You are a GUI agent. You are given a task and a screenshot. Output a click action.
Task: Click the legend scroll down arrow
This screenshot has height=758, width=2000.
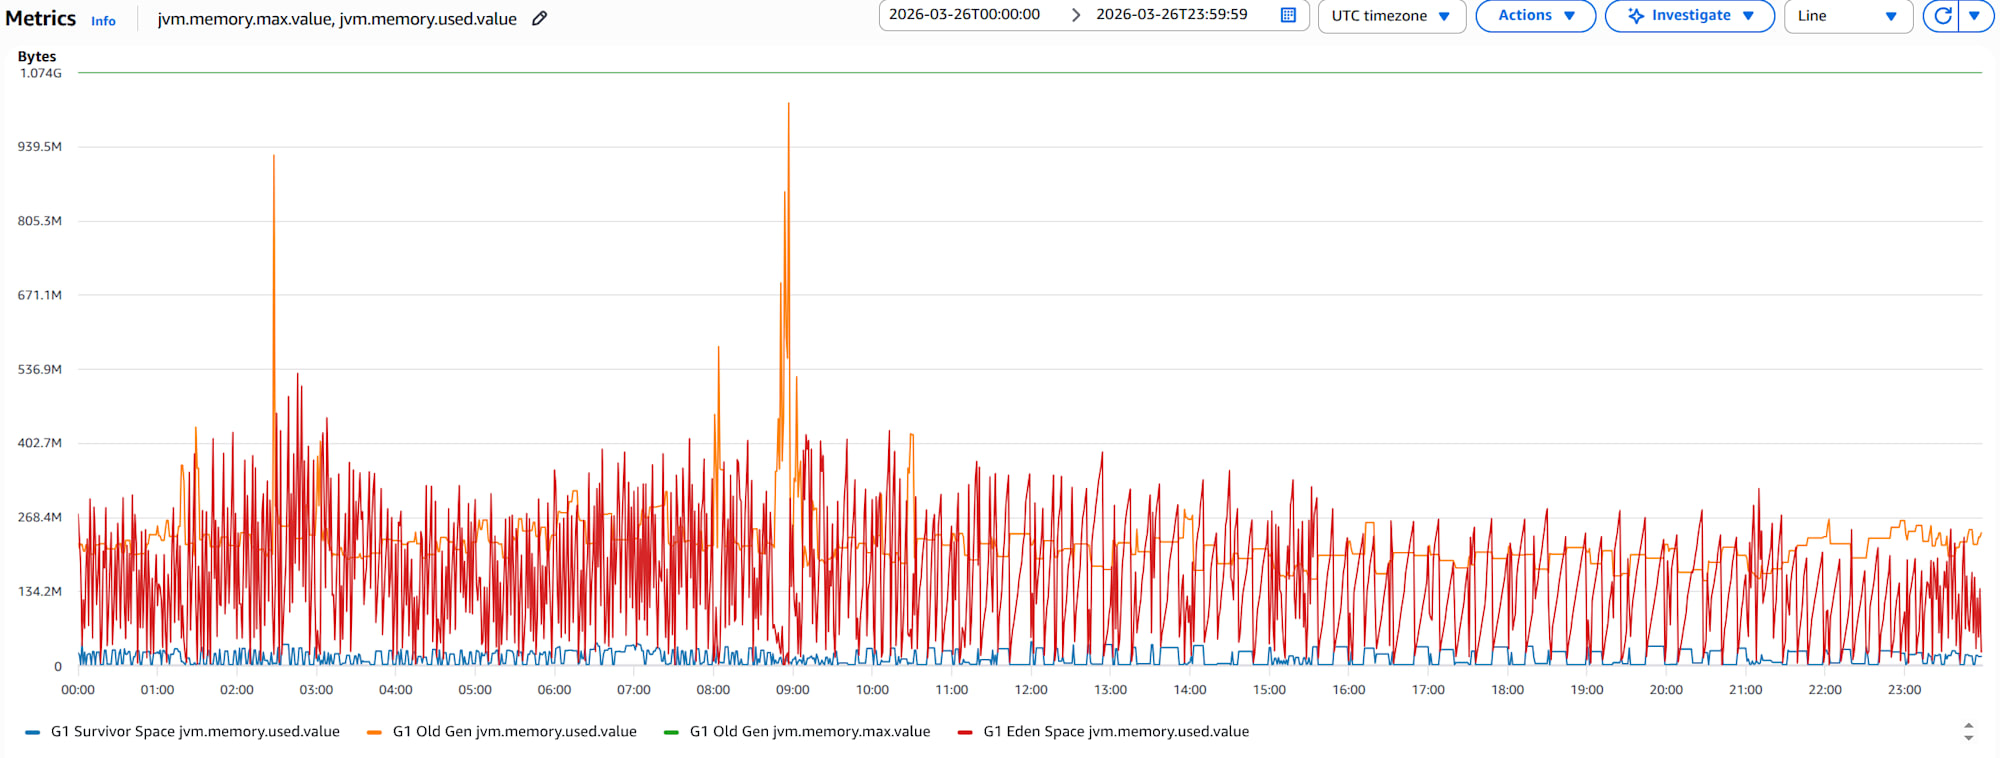coord(1968,738)
